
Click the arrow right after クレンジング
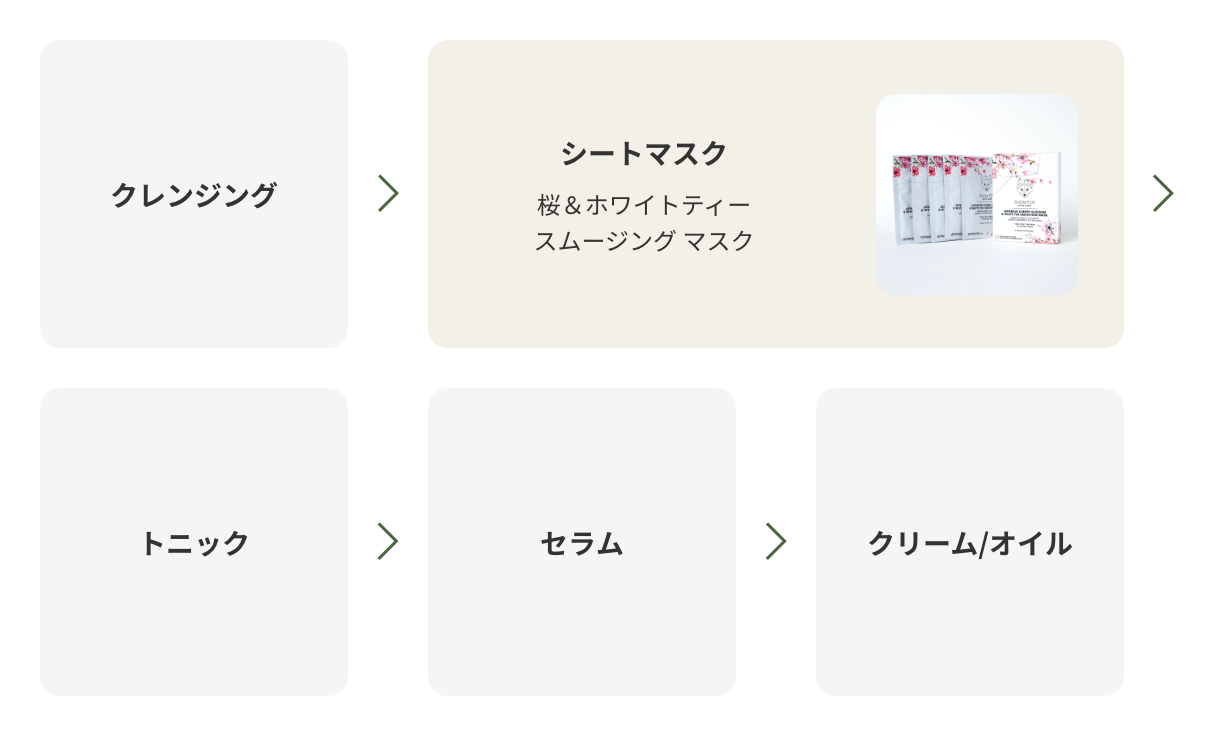[388, 194]
